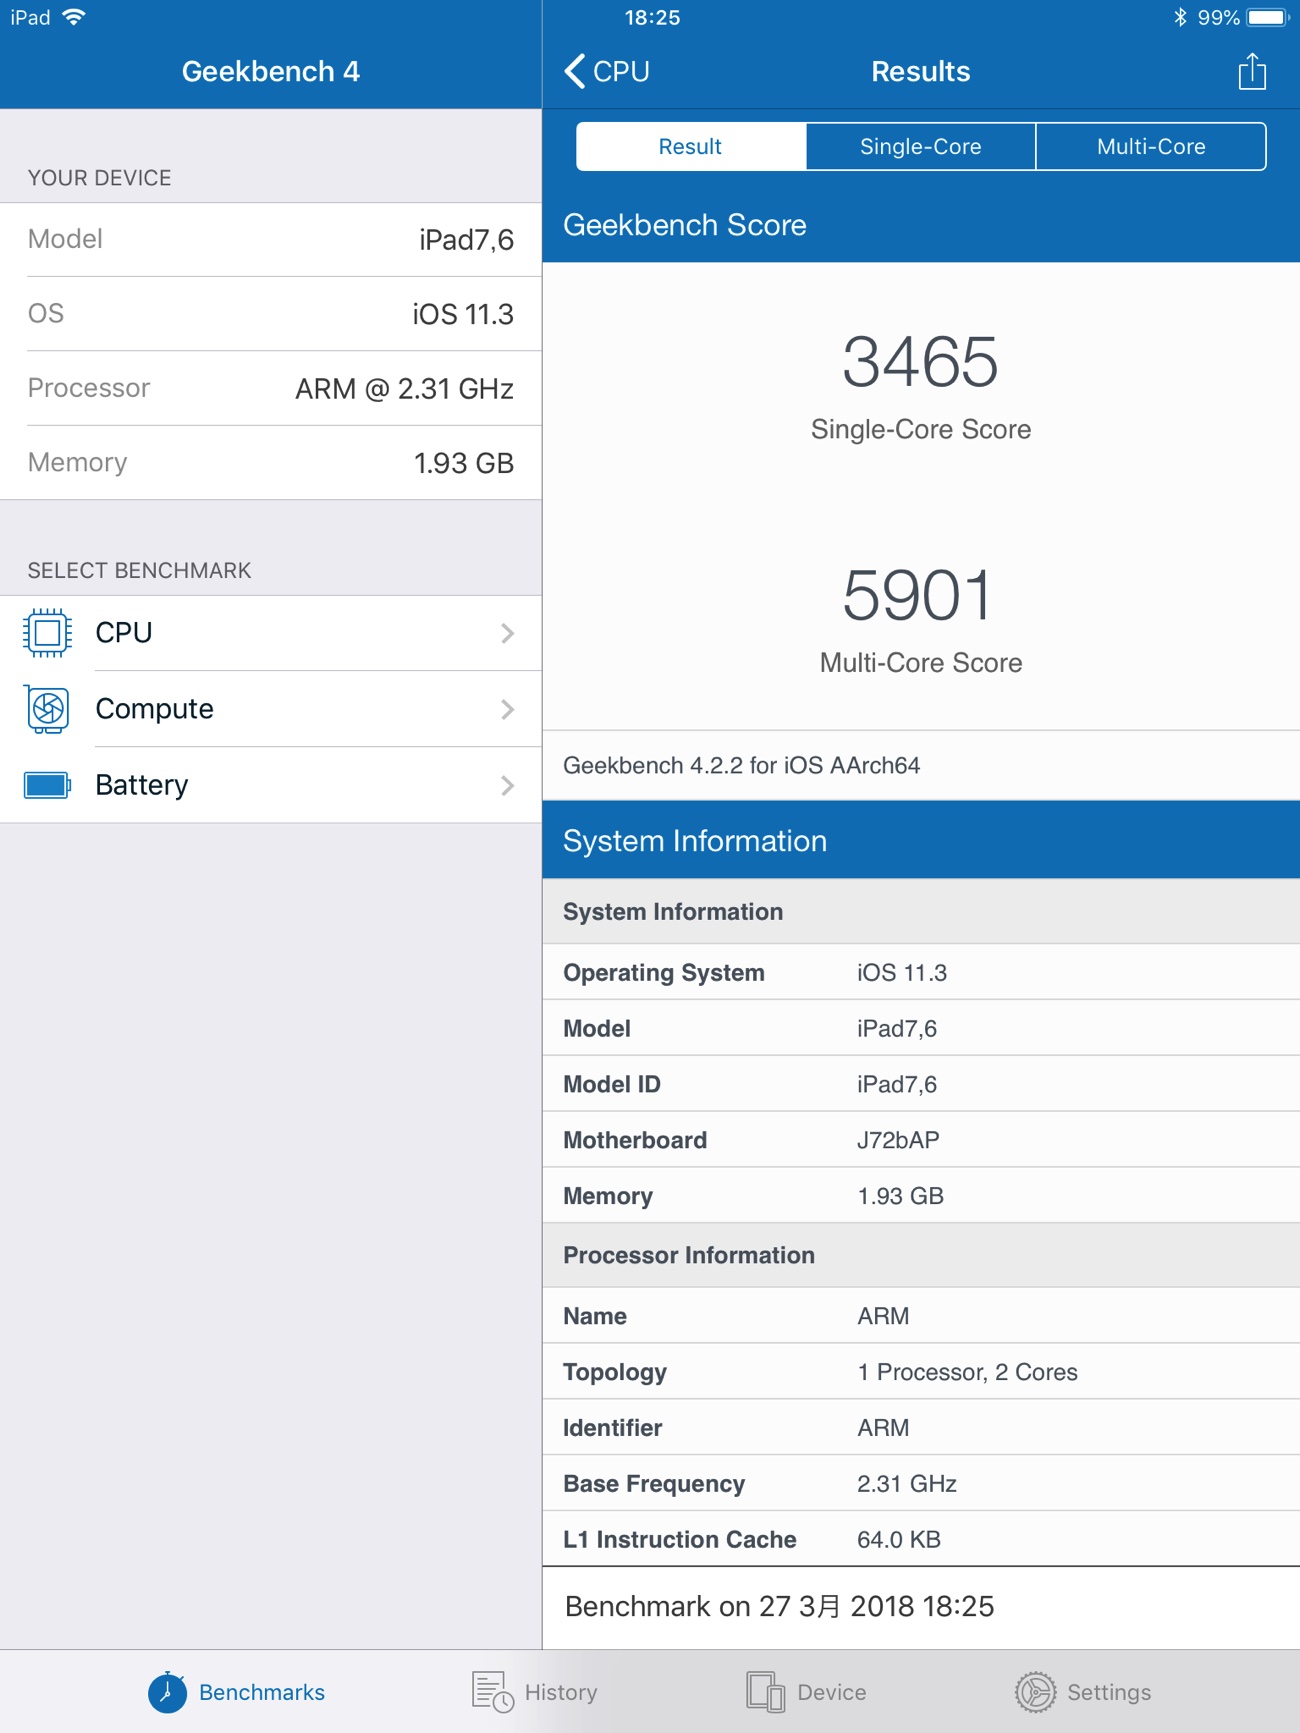Tap the Processor ARM @ 2.31 GHz value
This screenshot has height=1733, width=1300.
(x=405, y=388)
